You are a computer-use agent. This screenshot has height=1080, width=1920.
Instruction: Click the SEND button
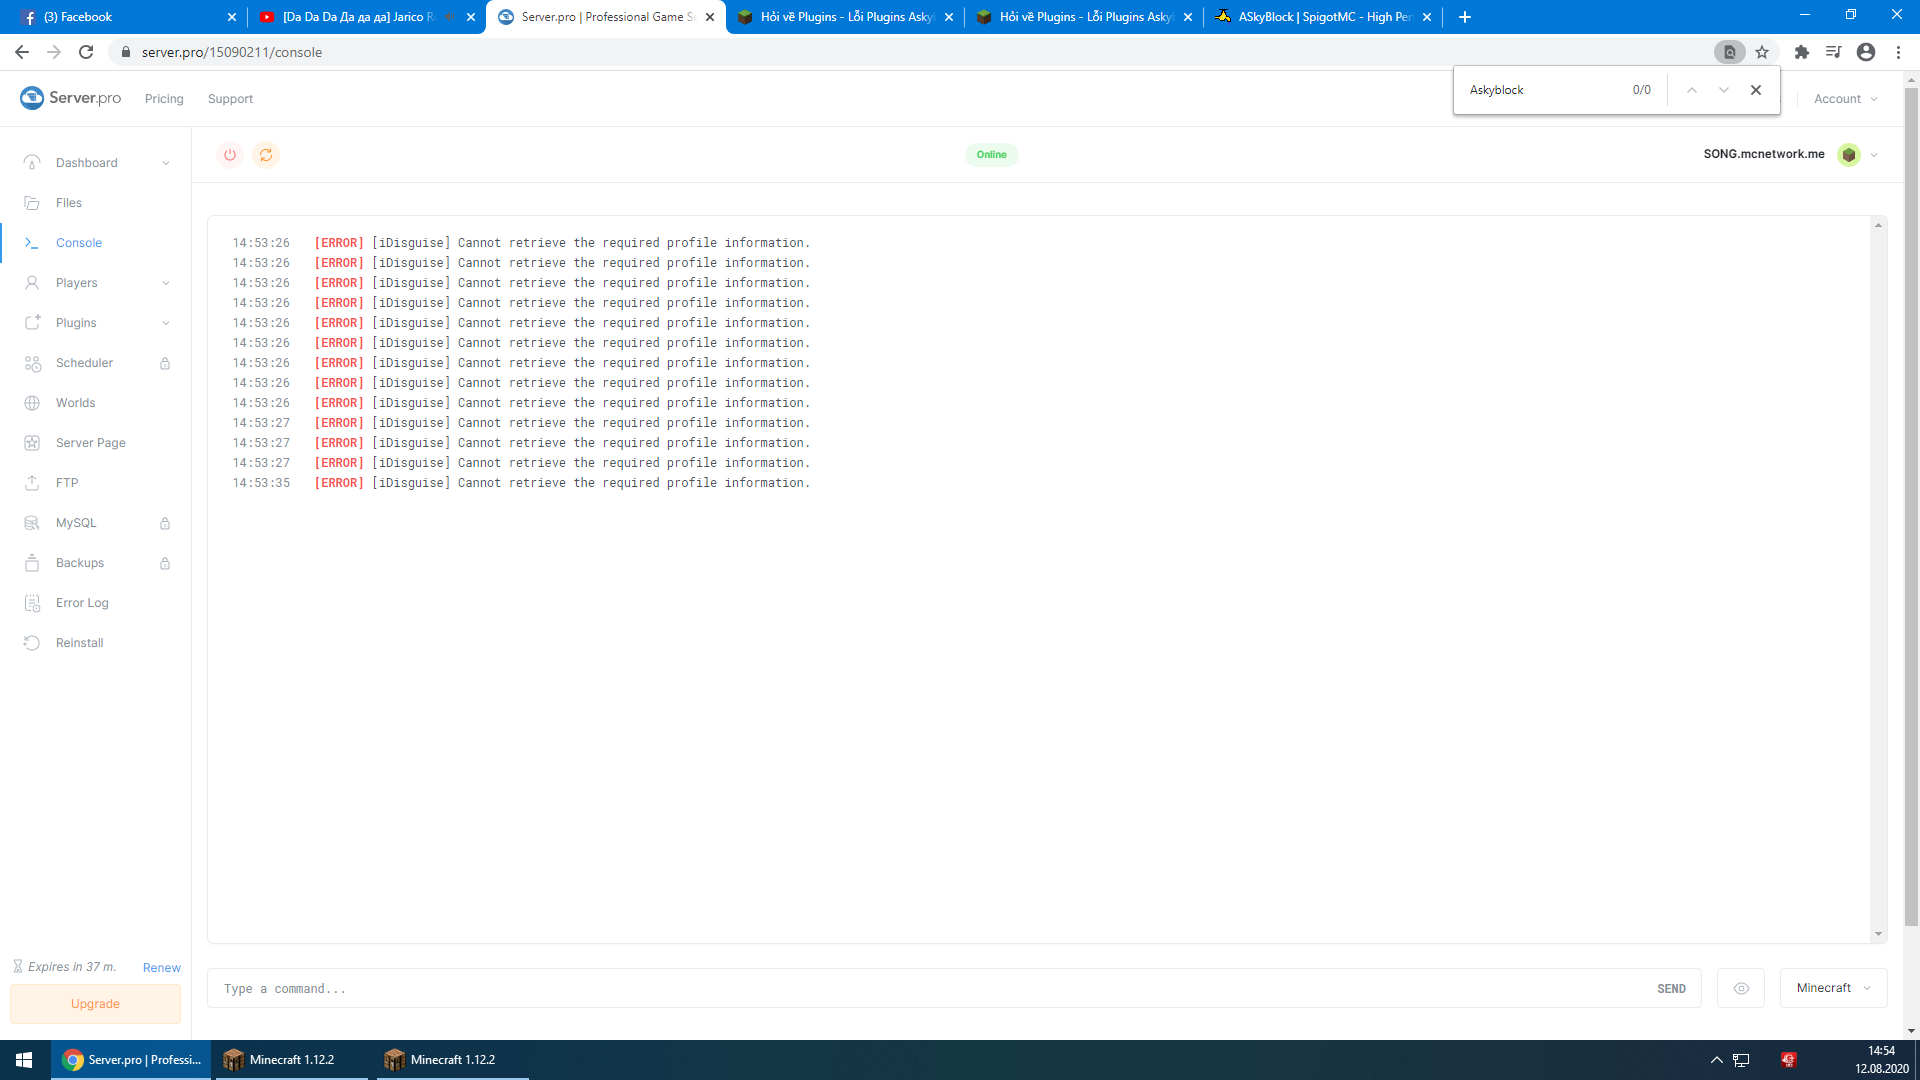[1671, 989]
